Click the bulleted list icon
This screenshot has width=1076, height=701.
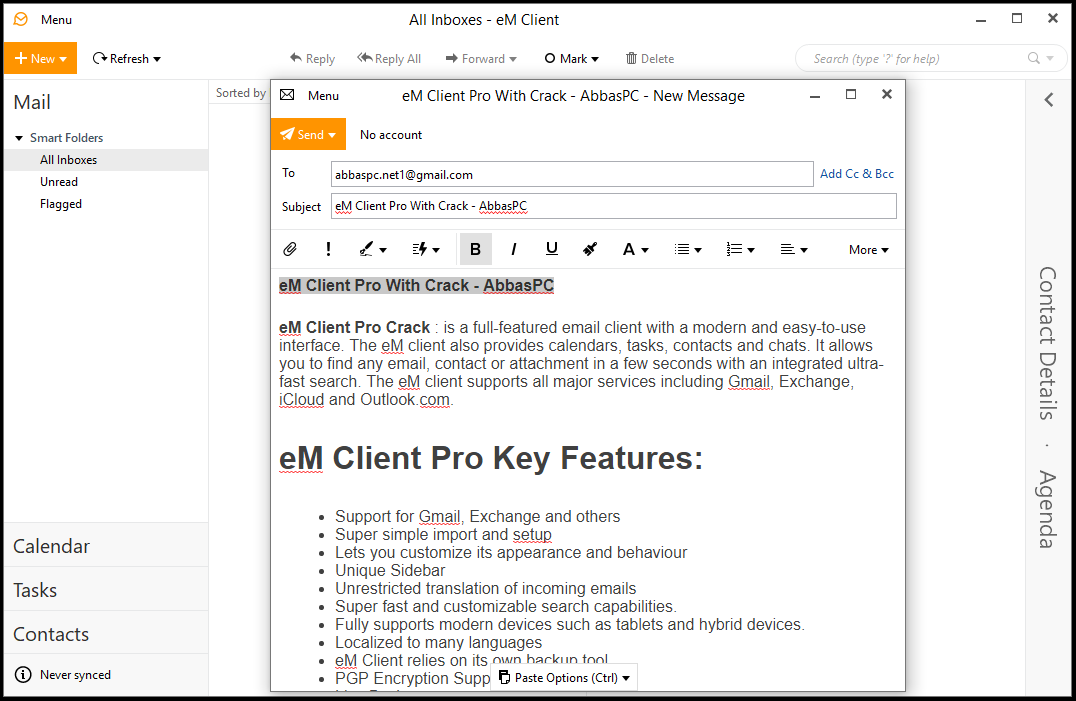click(x=681, y=250)
